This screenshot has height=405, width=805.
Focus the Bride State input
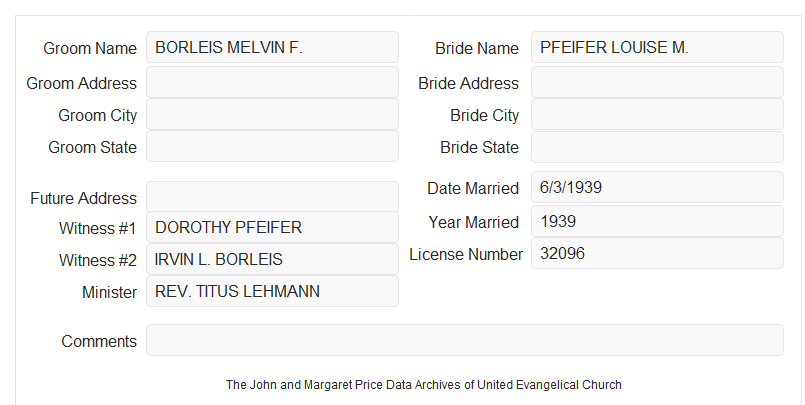pyautogui.click(x=657, y=147)
